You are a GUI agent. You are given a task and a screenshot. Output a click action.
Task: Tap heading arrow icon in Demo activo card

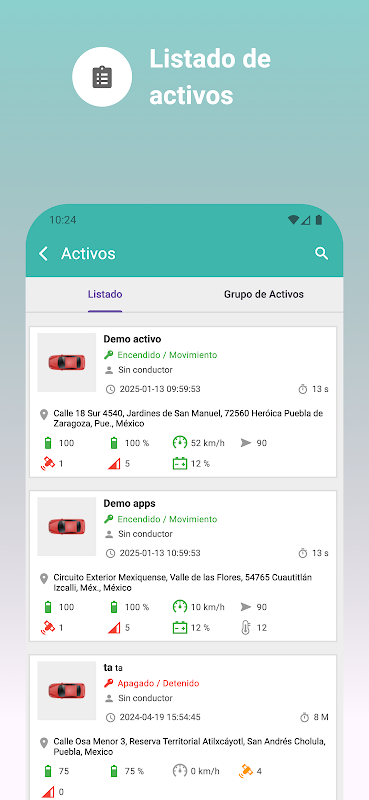click(x=246, y=443)
